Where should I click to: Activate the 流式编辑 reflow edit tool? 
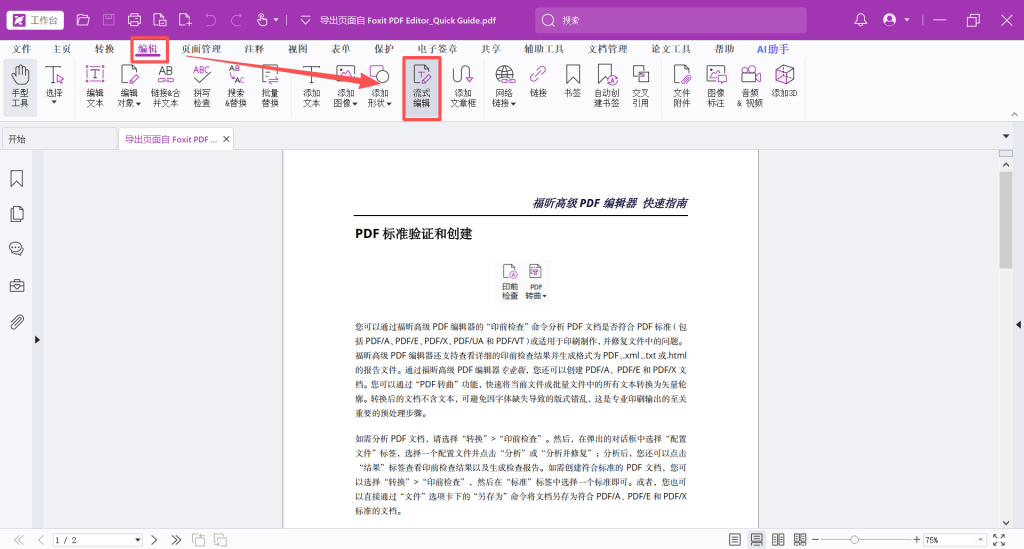point(421,87)
